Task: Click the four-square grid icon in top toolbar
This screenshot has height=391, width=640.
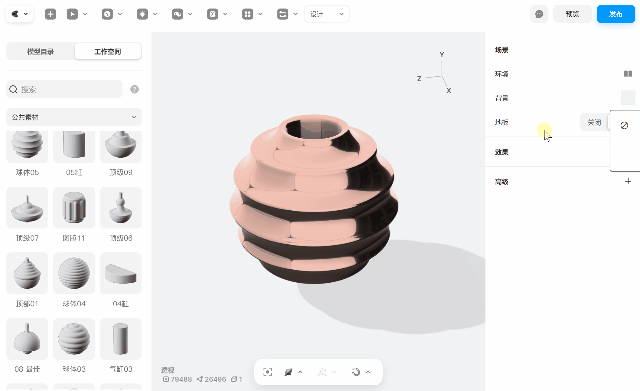Action: coord(247,14)
